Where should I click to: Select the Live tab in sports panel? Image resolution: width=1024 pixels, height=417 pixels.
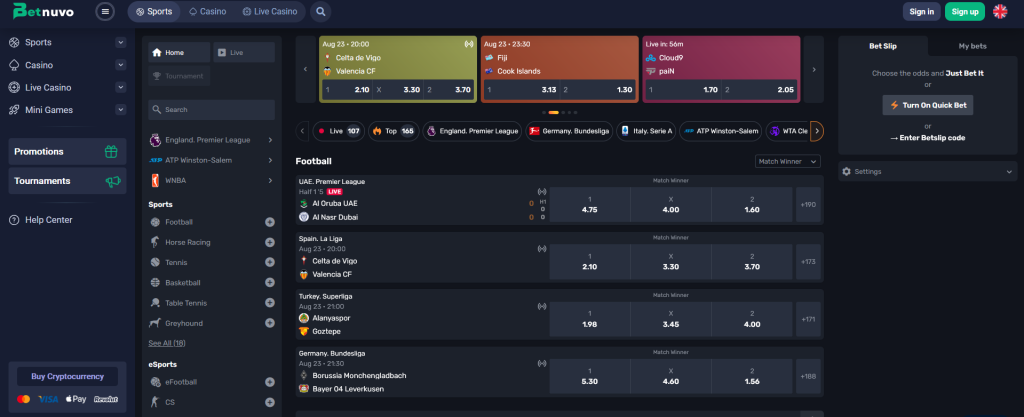pyautogui.click(x=244, y=52)
